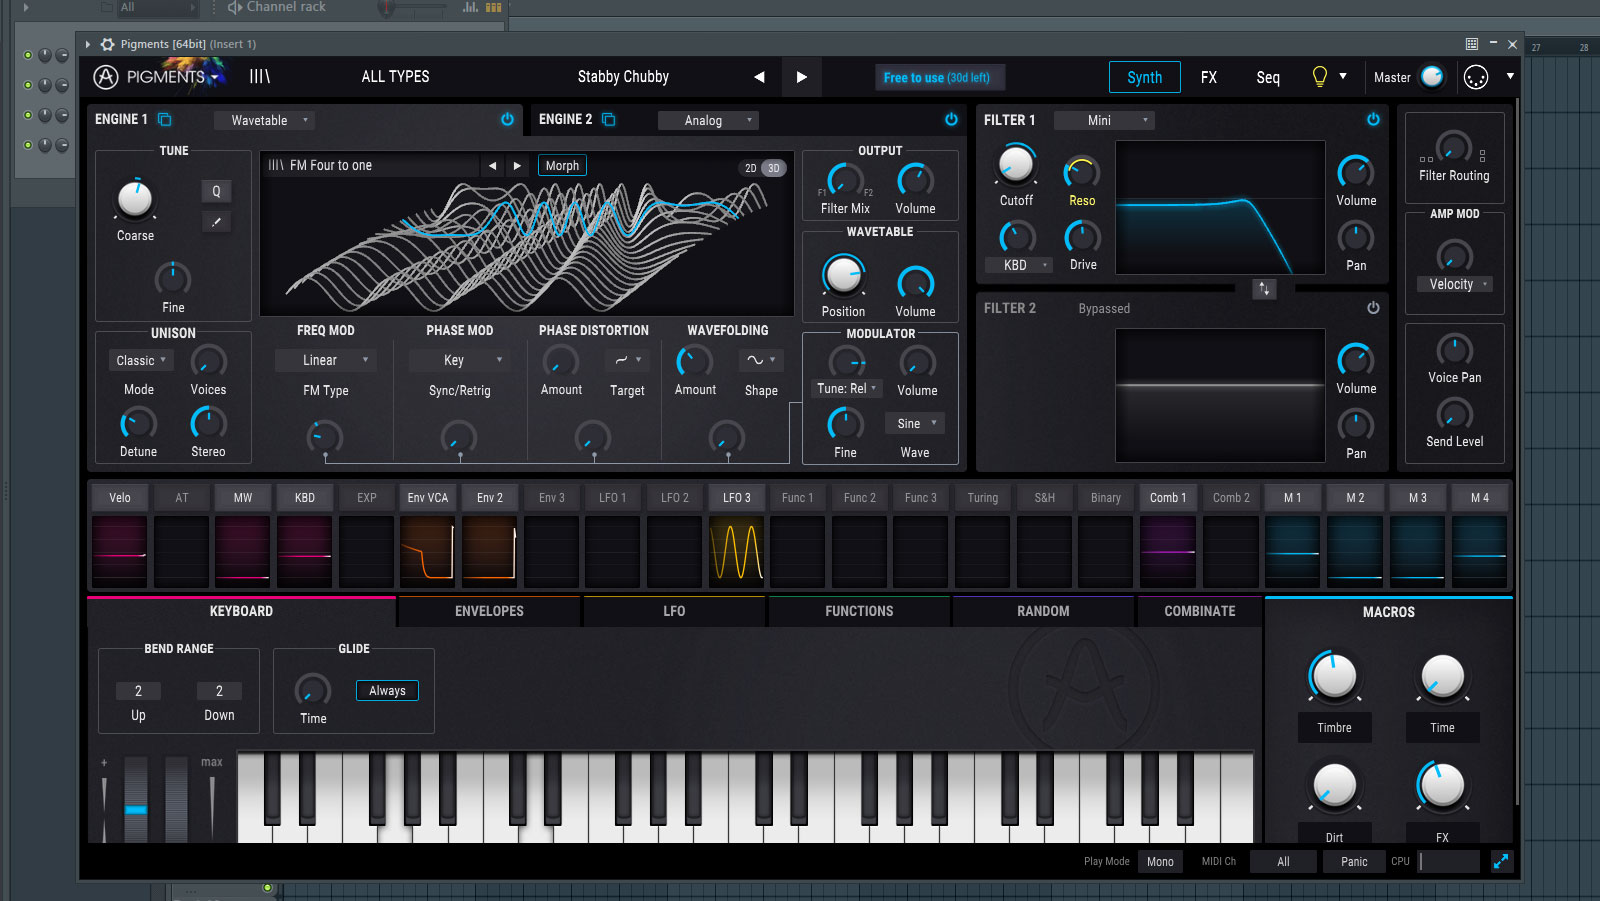Copy Engine 1 settings icon
This screenshot has width=1600, height=901.
[165, 119]
